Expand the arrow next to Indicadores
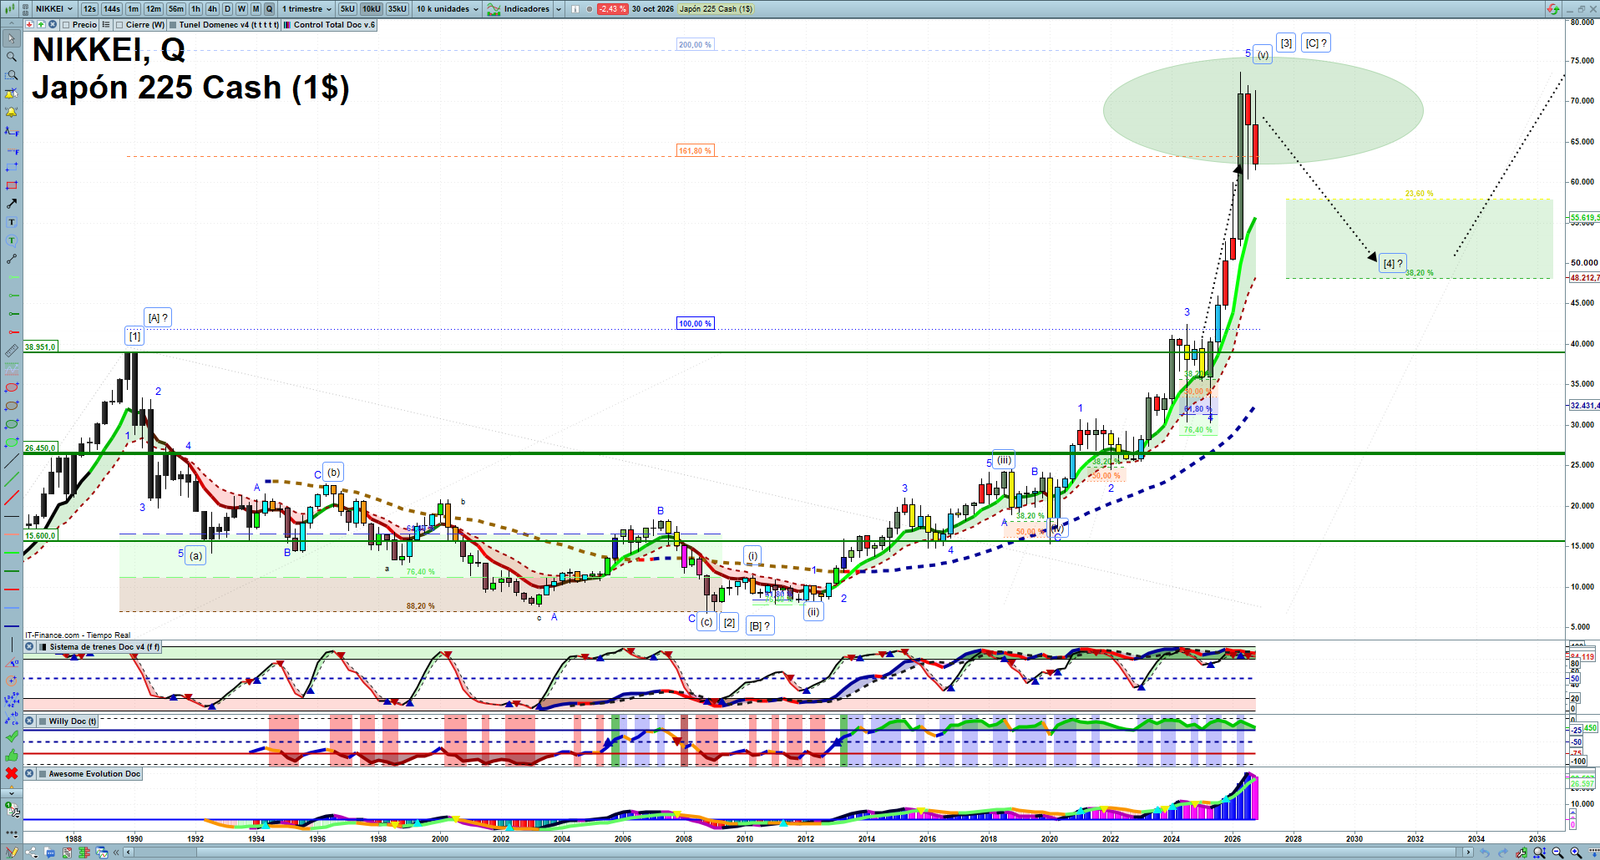The height and width of the screenshot is (860, 1600). (x=559, y=9)
